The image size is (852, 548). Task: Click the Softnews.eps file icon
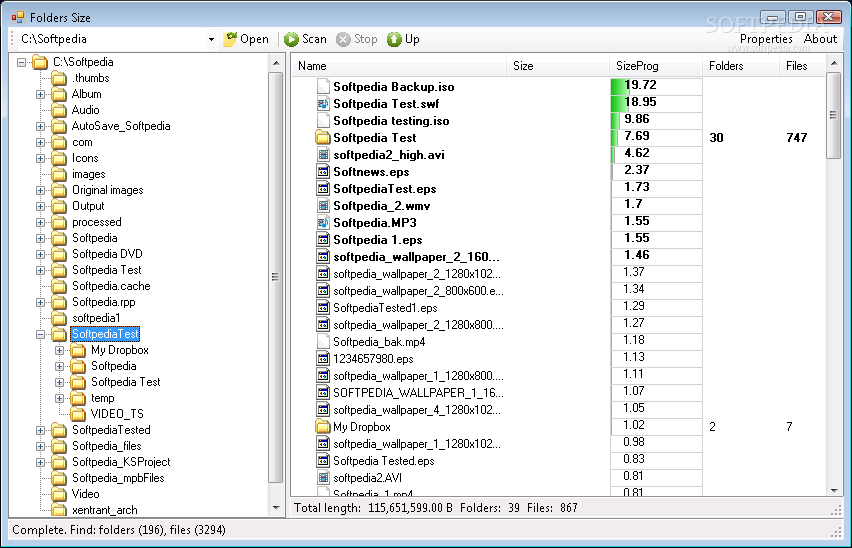pyautogui.click(x=323, y=172)
